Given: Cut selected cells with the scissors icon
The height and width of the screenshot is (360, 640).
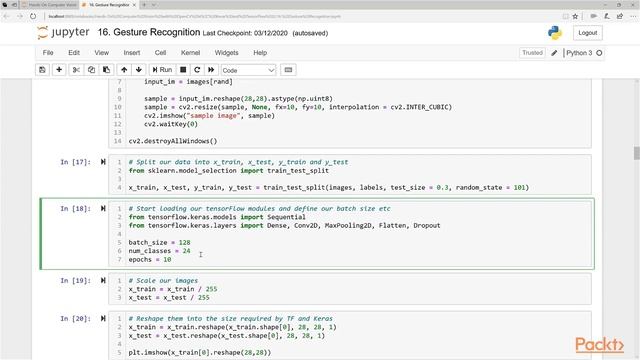Looking at the screenshot, I should tap(76, 70).
